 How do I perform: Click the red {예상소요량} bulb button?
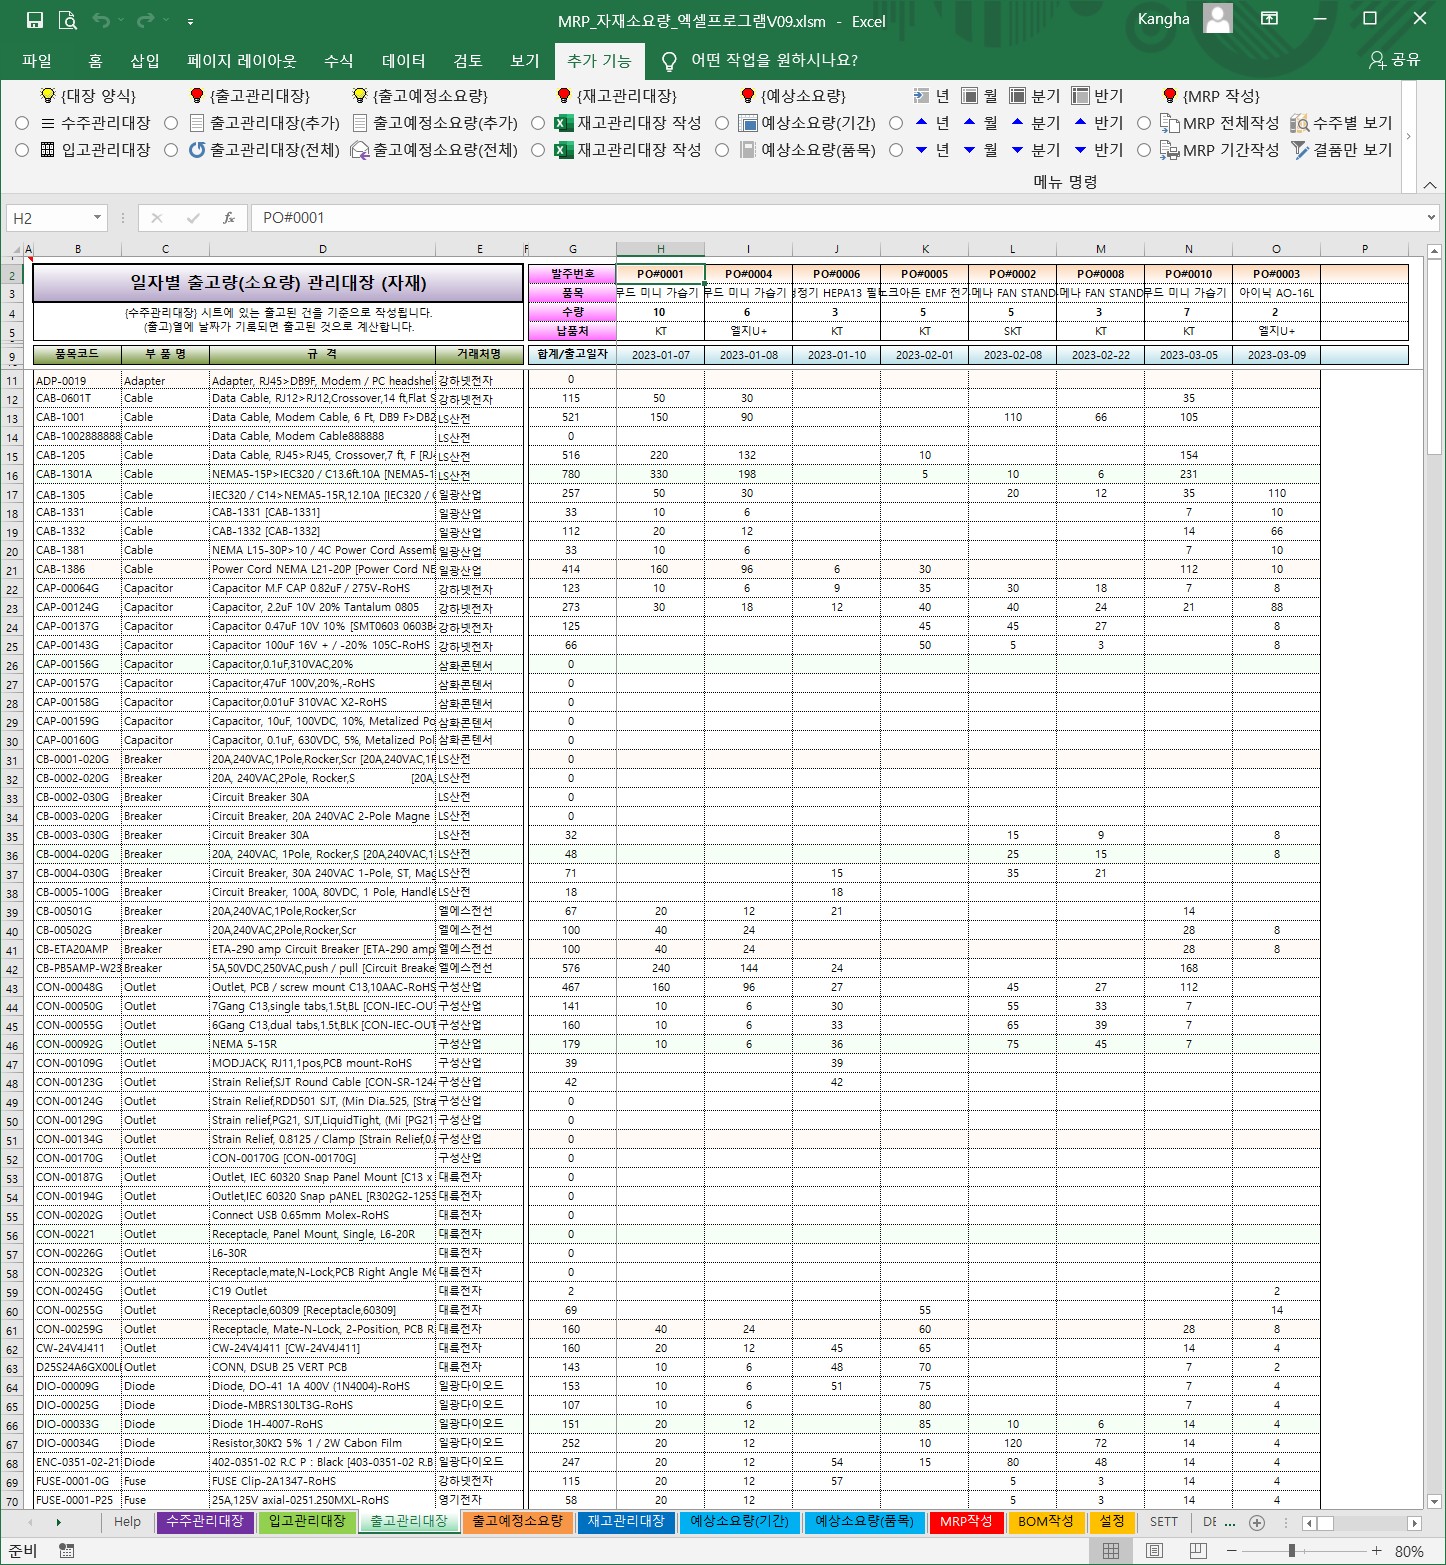click(x=793, y=95)
